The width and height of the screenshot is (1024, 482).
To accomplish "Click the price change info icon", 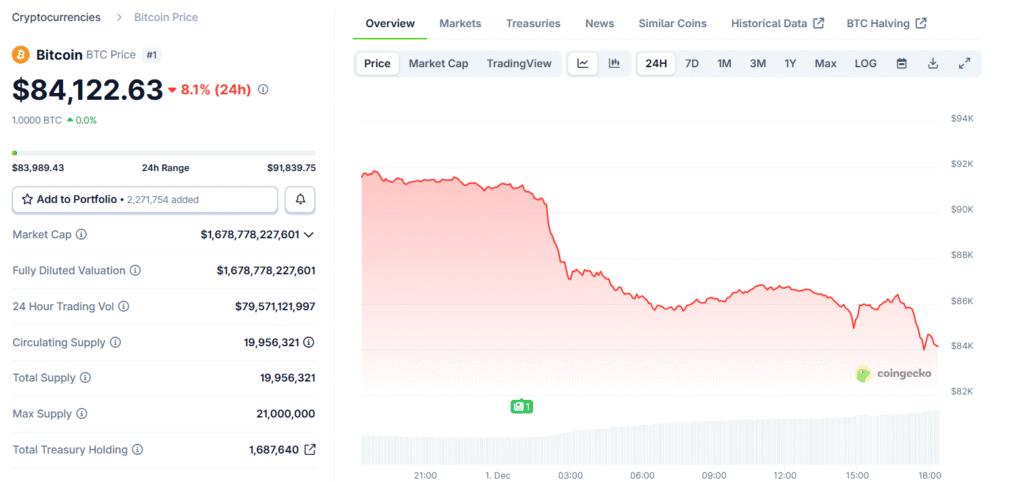I will 263,89.
